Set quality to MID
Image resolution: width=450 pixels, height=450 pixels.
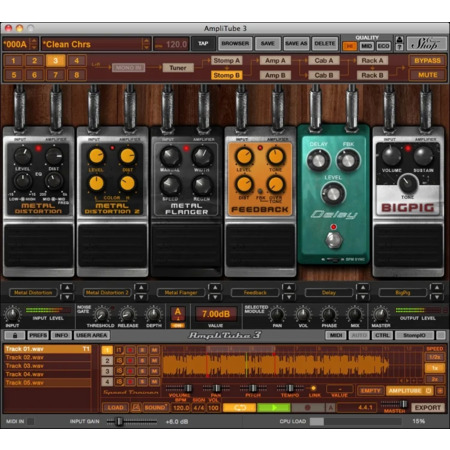366,46
